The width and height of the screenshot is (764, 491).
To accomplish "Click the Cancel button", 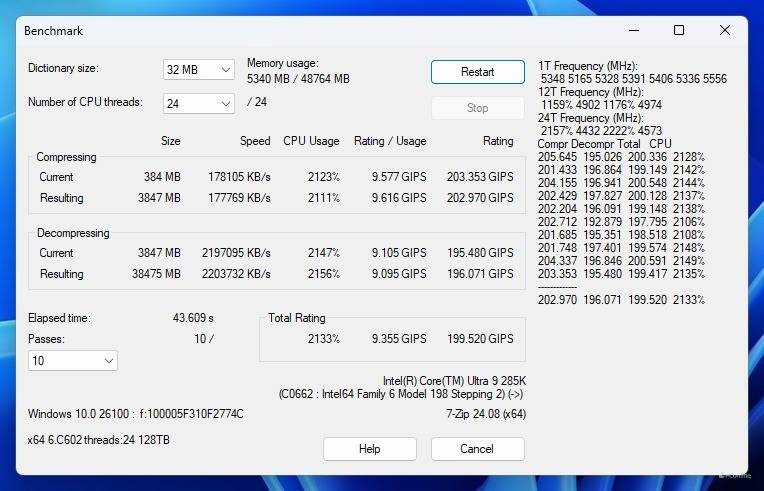I will pyautogui.click(x=478, y=449).
